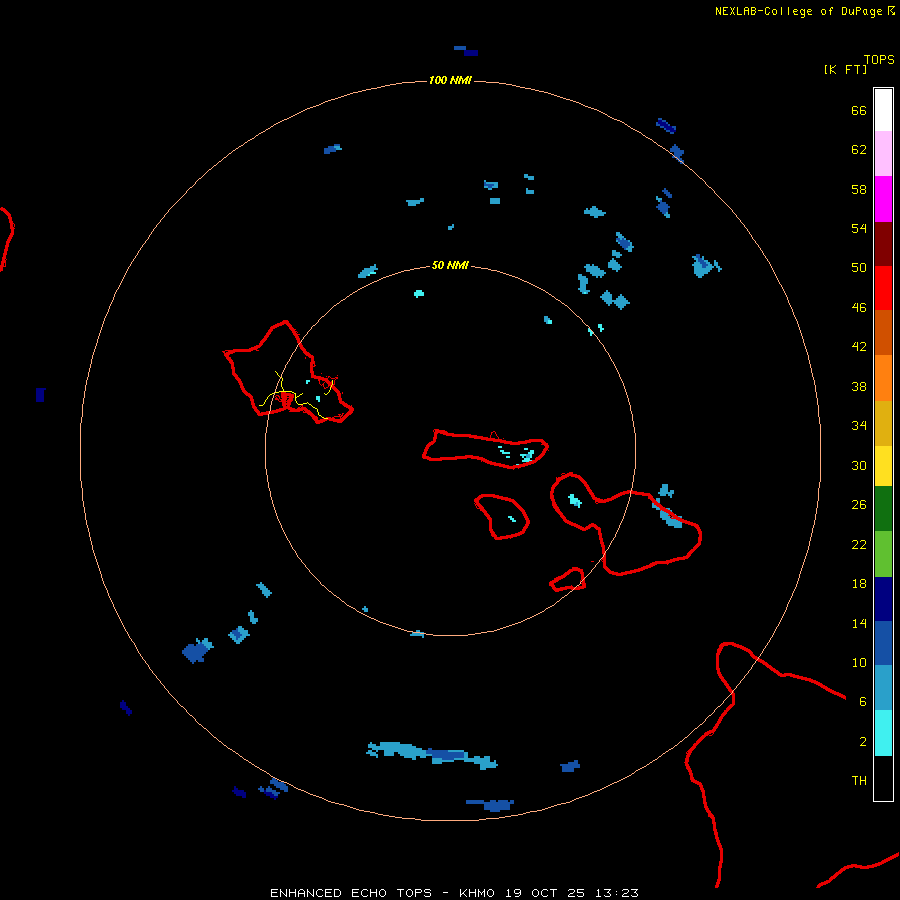The image size is (900, 900).
Task: Click the 58 legend value
Action: (859, 189)
